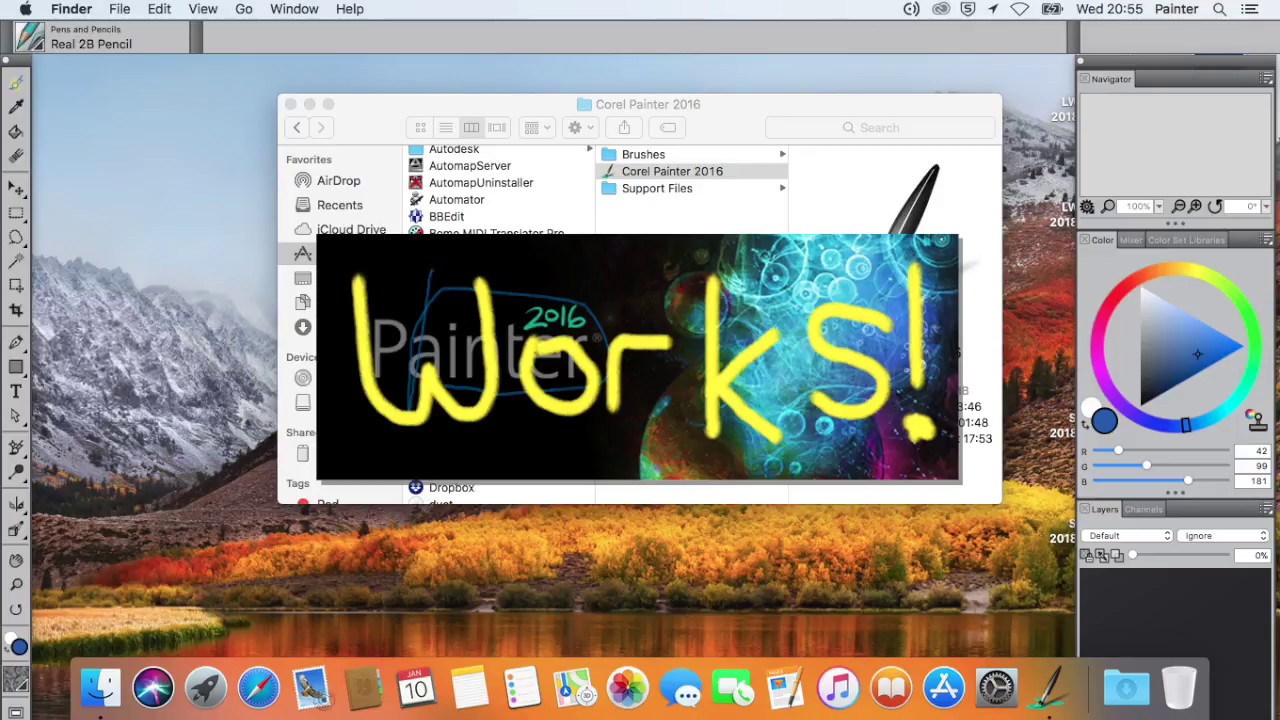Click the main blue color swatch
Image resolution: width=1280 pixels, height=720 pixels.
coord(1104,421)
